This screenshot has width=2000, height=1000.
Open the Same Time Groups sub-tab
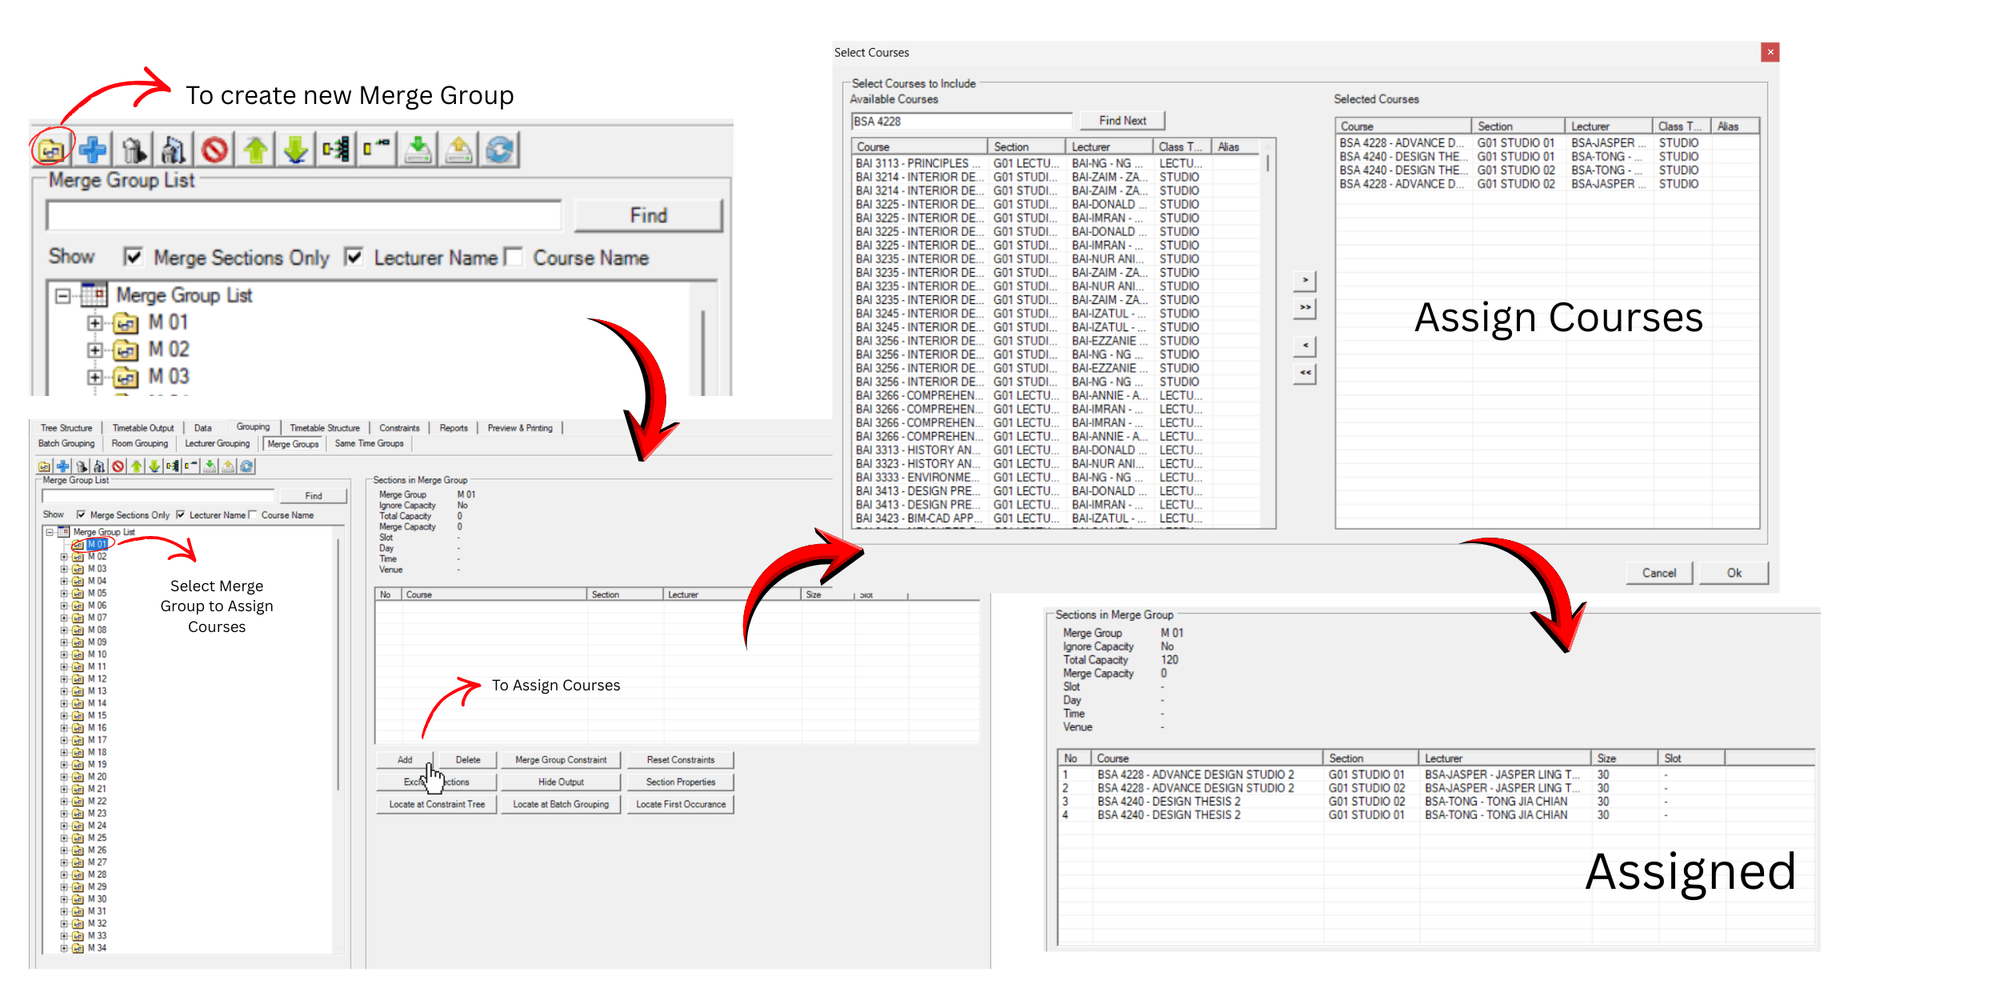369,444
